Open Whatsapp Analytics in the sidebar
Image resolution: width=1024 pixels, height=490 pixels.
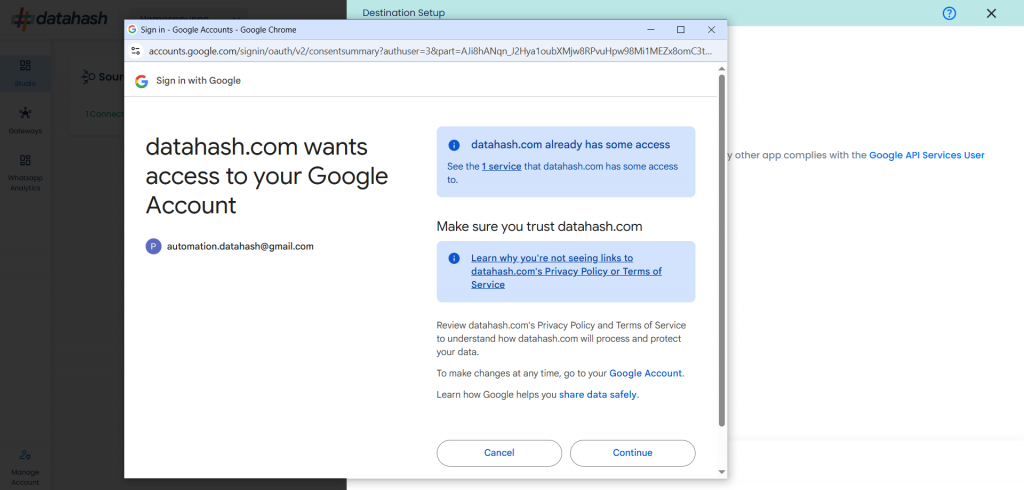coord(25,173)
